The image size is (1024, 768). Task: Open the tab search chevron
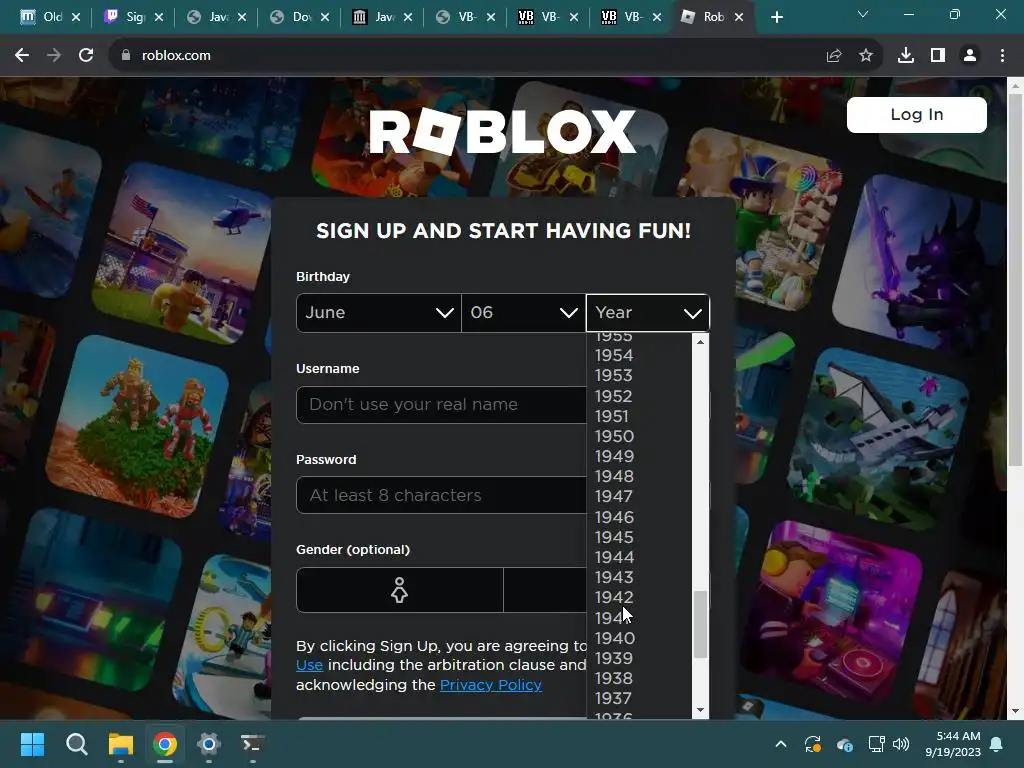[863, 14]
